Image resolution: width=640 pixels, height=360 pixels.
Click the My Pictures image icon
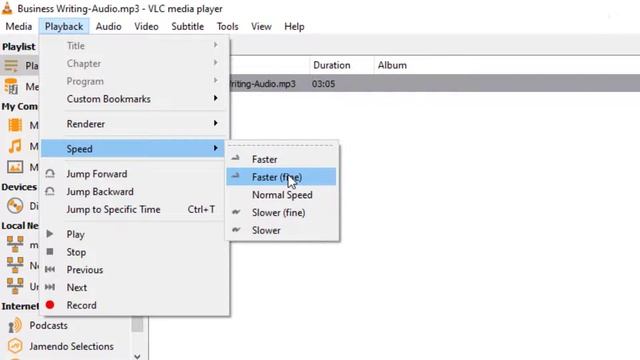[x=15, y=167]
